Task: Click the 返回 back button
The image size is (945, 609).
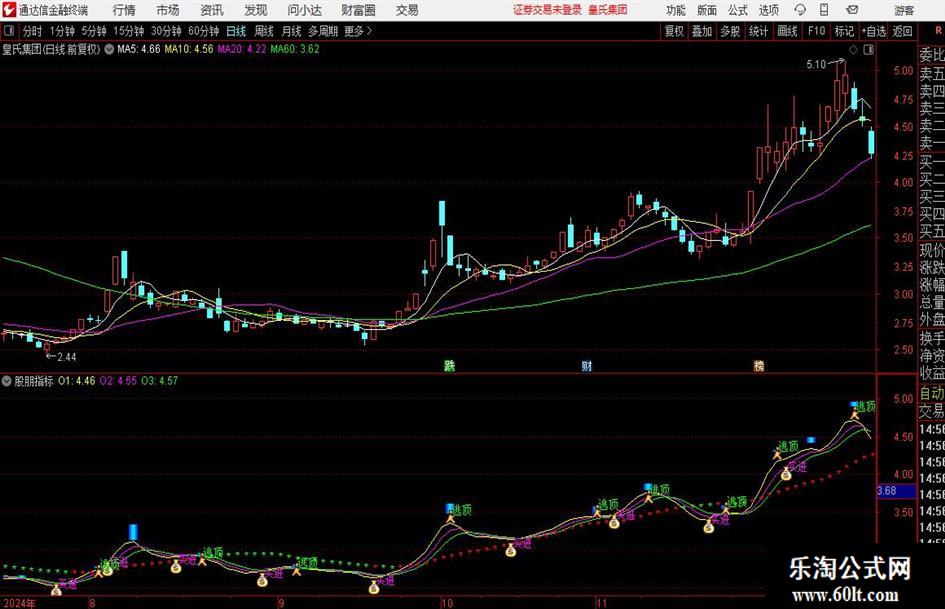Action: pos(902,31)
